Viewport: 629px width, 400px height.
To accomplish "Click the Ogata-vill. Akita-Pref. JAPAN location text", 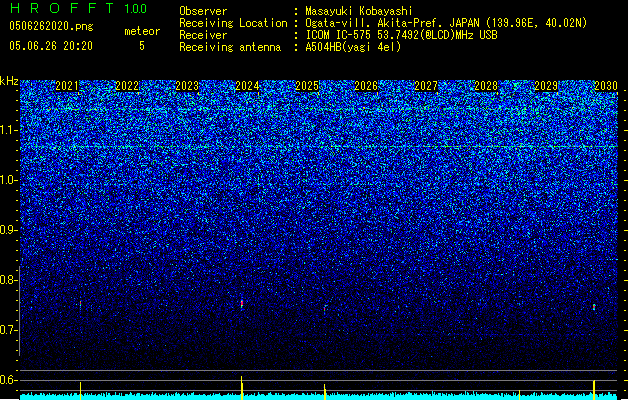I will click(x=446, y=23).
